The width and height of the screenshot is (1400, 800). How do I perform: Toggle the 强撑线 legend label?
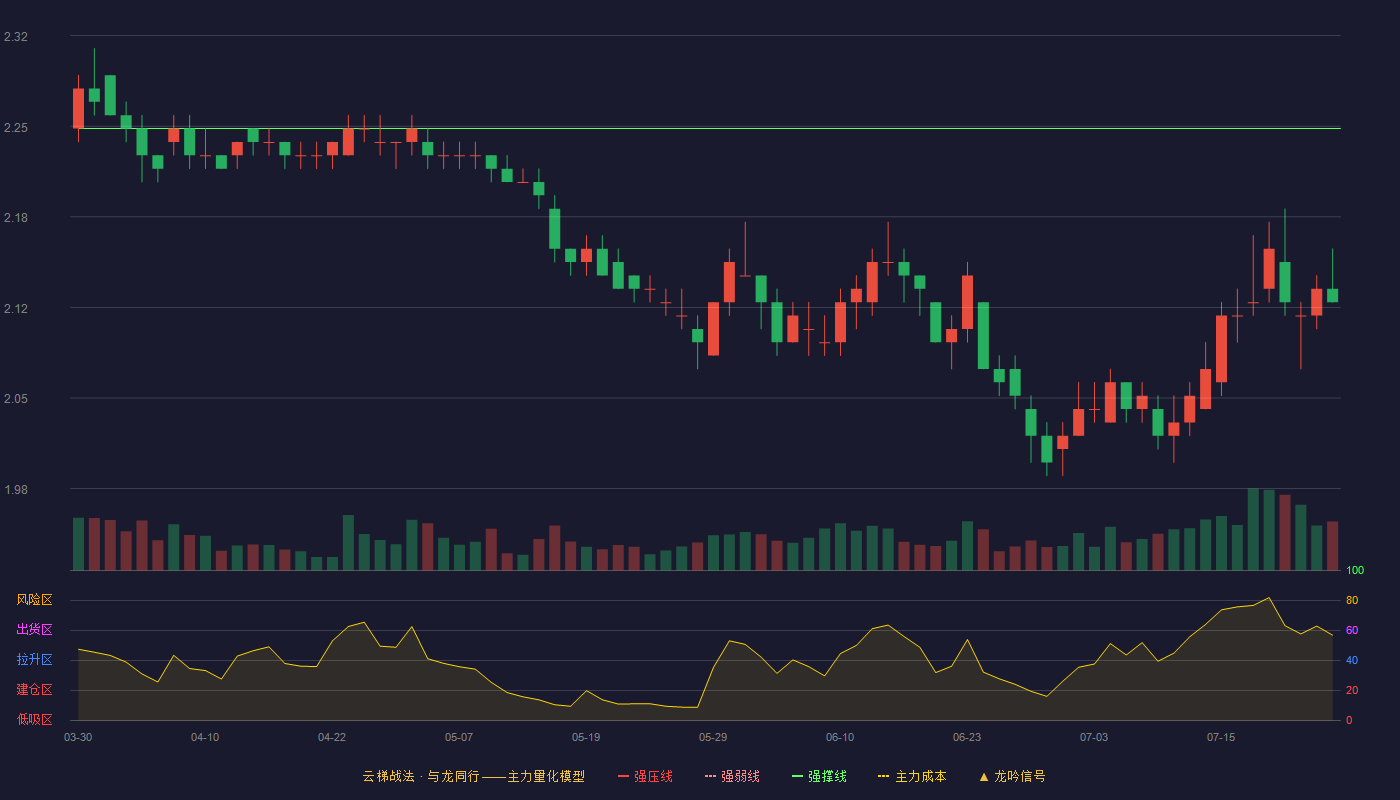[x=827, y=776]
